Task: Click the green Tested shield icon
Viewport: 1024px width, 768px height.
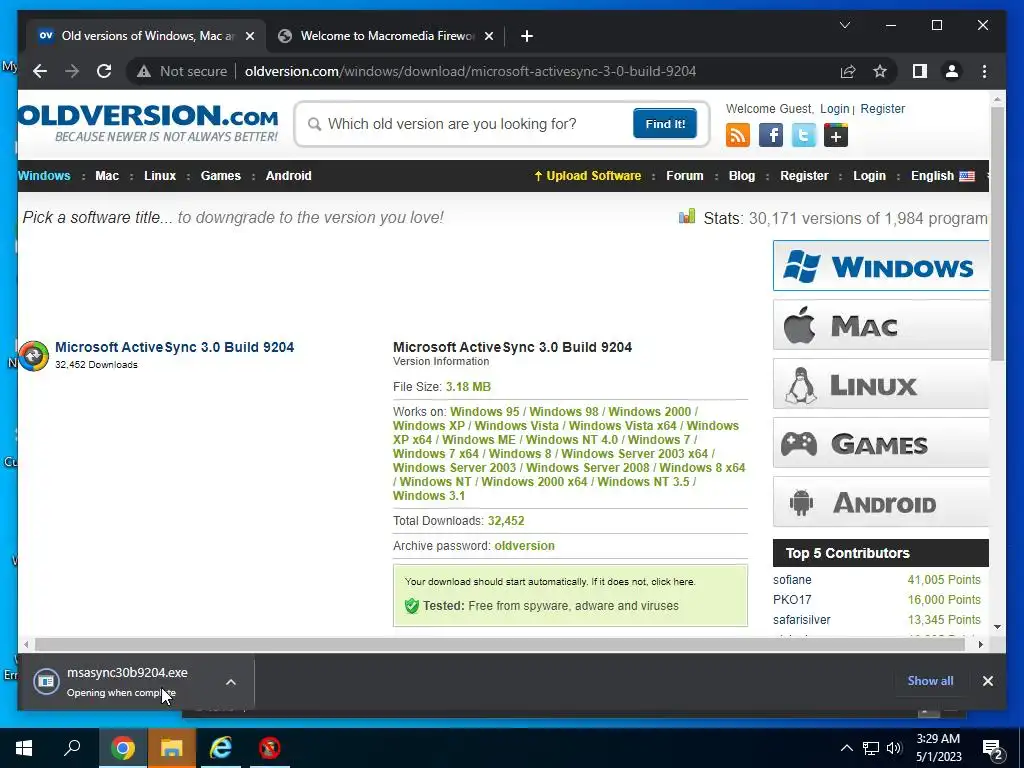Action: point(411,606)
